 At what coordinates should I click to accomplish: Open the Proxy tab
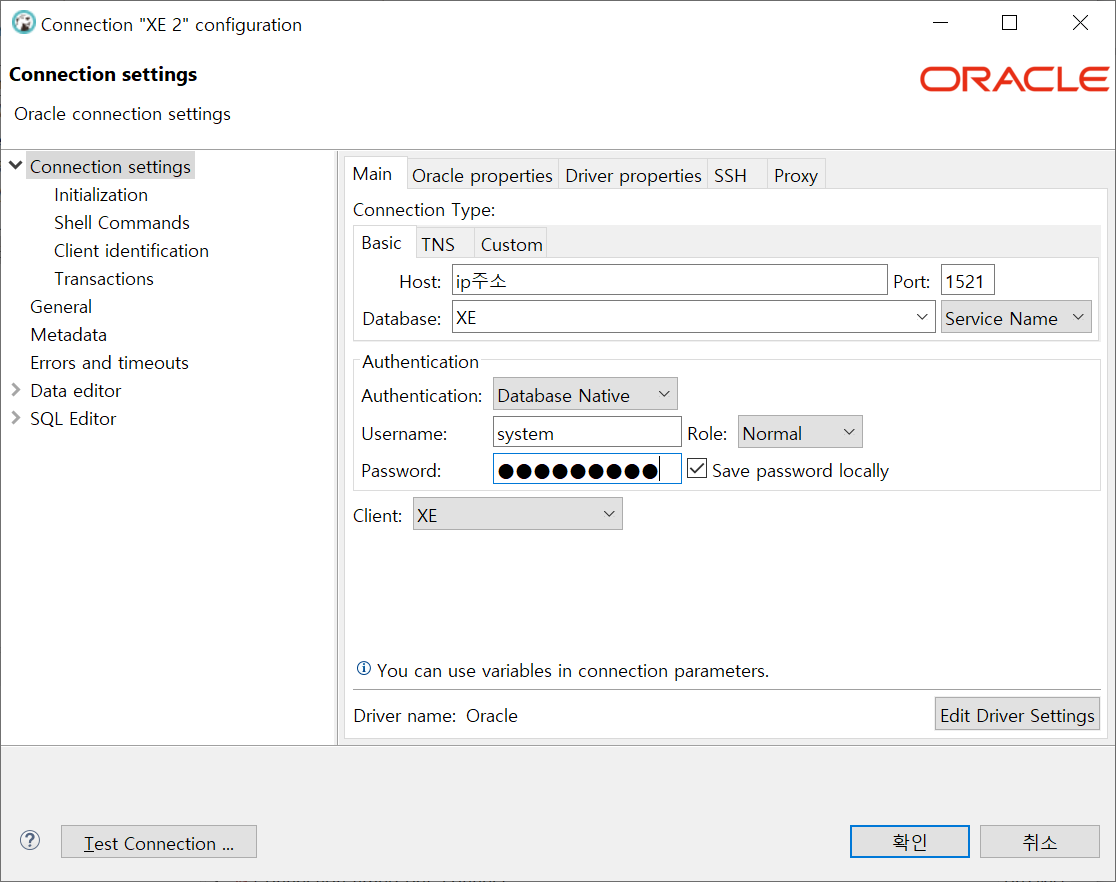[796, 175]
